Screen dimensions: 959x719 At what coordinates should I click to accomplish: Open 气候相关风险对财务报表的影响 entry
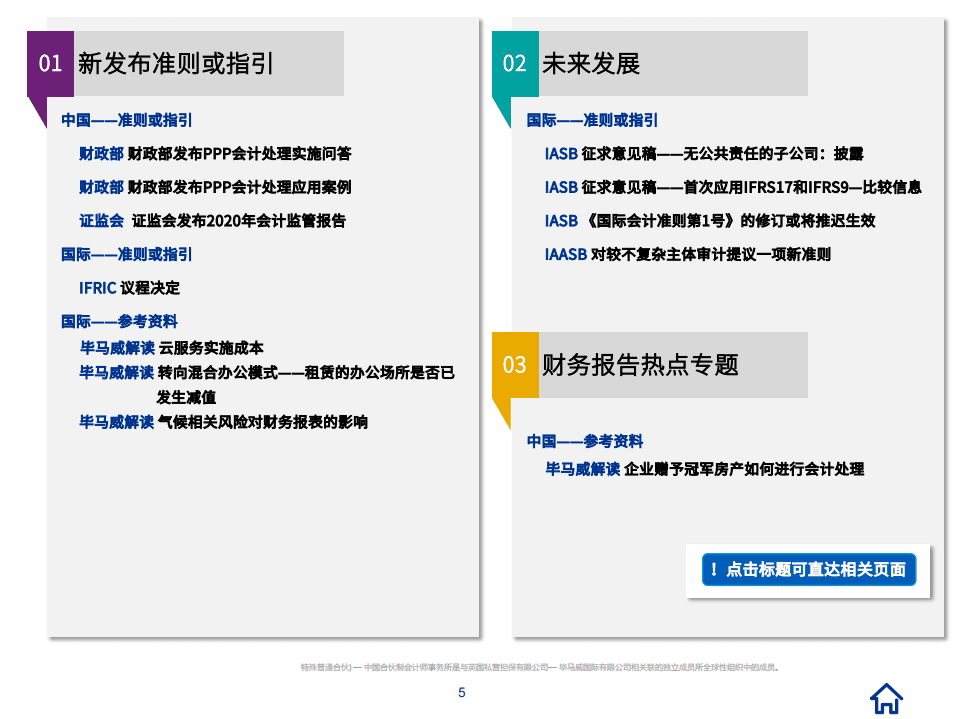point(226,422)
